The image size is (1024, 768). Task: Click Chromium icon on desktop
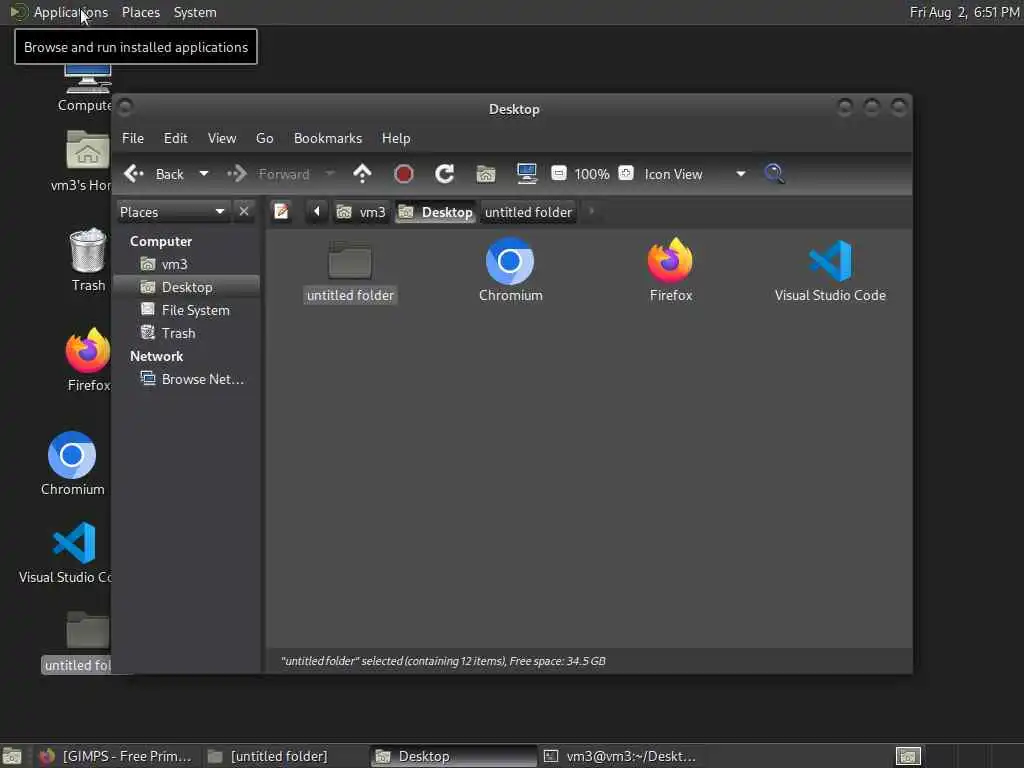coord(72,455)
